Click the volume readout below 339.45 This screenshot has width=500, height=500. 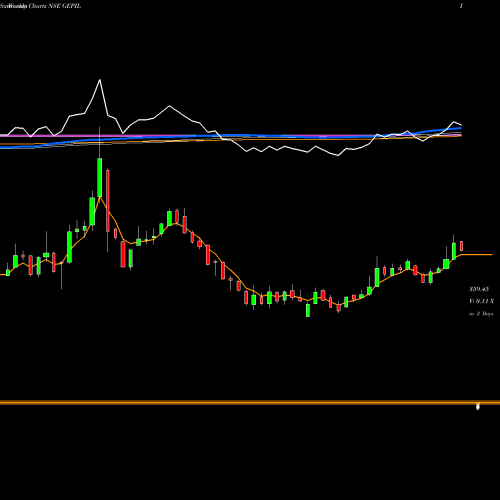click(x=481, y=301)
